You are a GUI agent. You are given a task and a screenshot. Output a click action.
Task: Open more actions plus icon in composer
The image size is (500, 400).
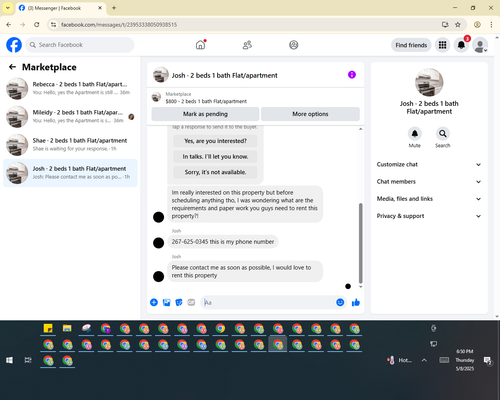click(x=154, y=302)
